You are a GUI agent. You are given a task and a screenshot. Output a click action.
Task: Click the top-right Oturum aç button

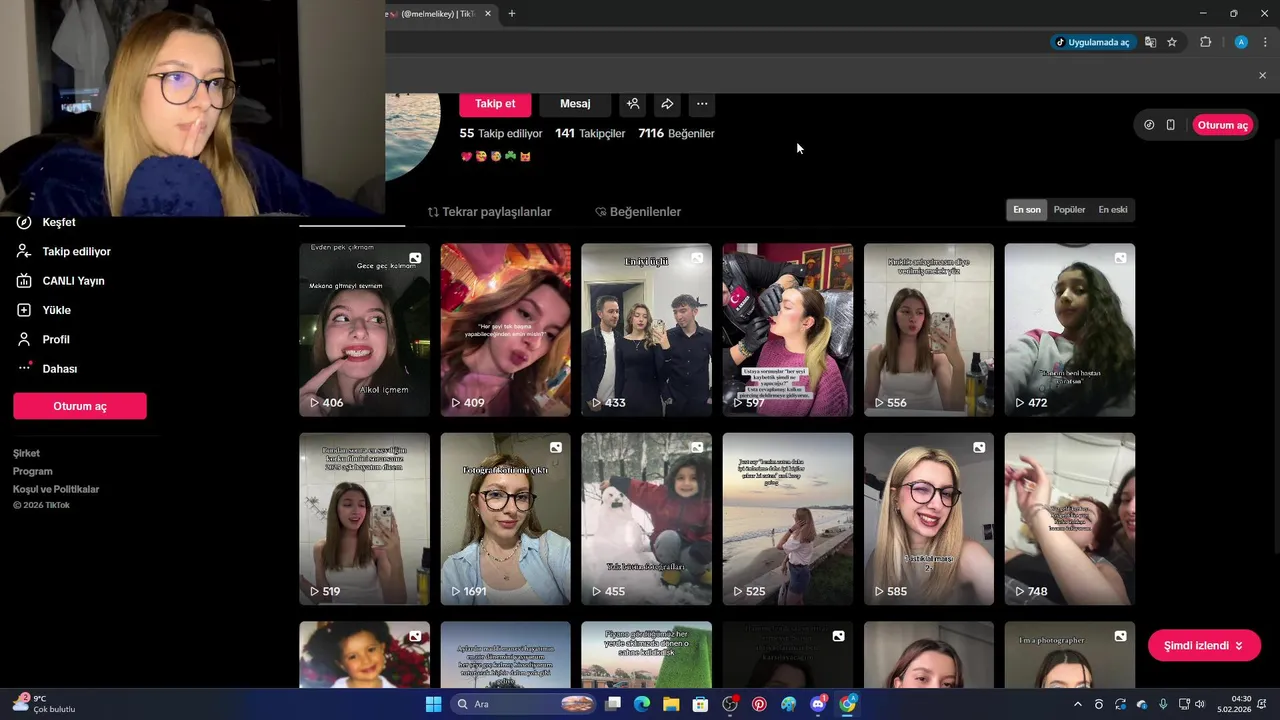pos(1223,125)
